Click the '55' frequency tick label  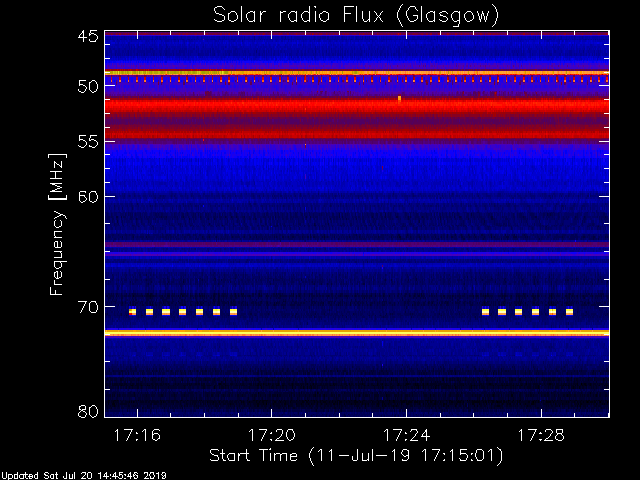(88, 142)
